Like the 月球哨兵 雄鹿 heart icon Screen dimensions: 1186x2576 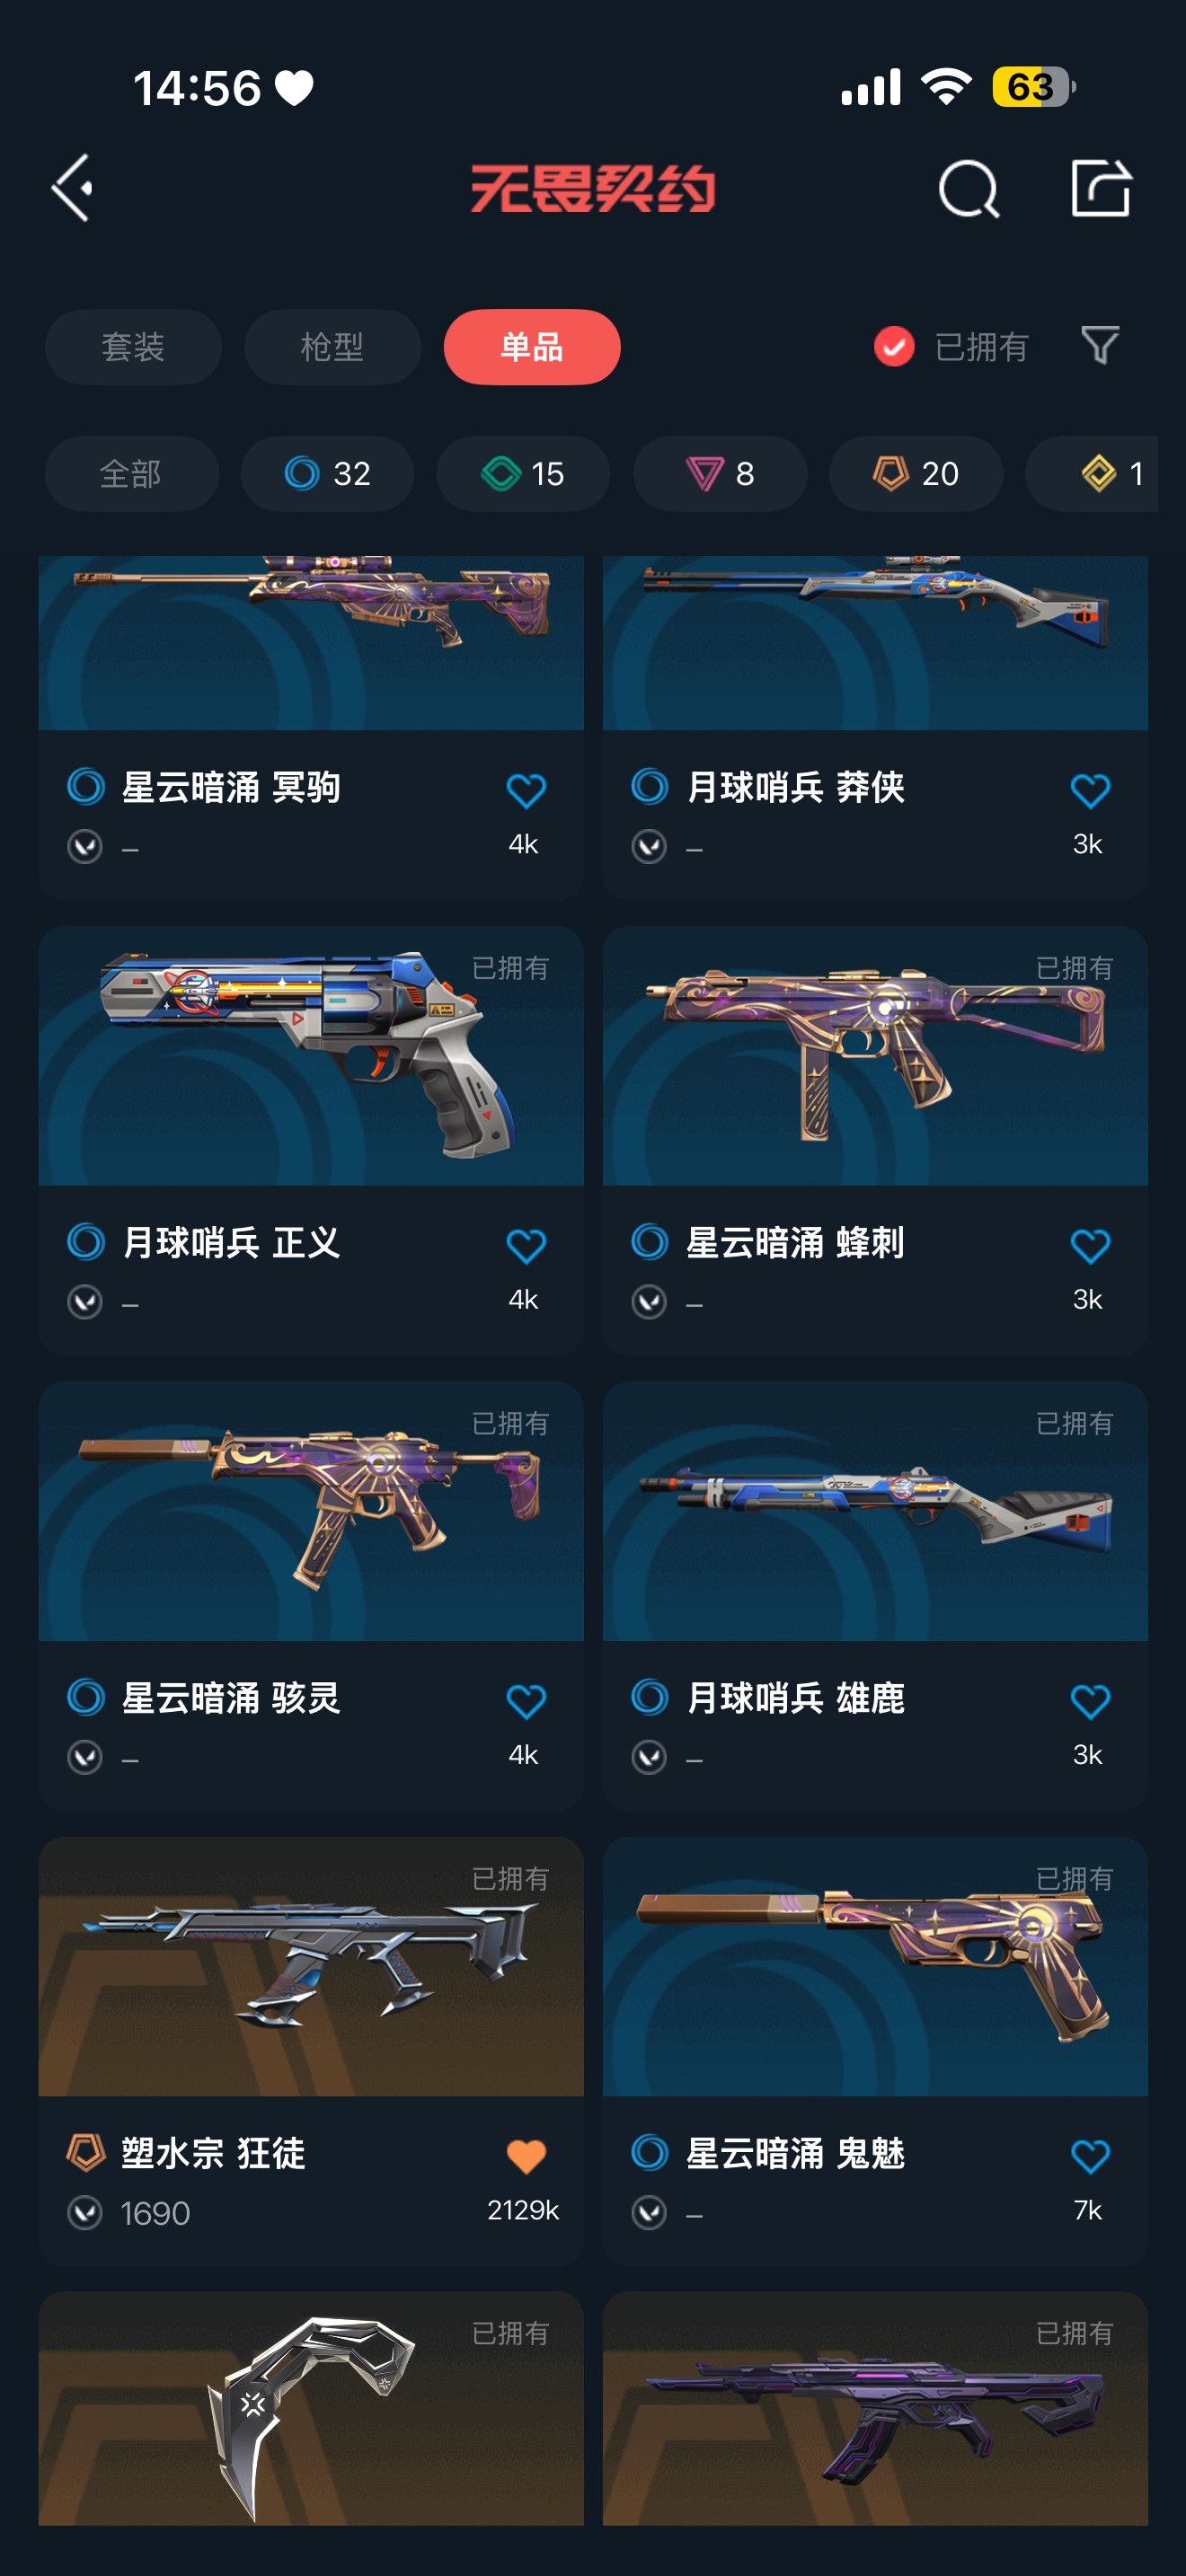1090,1701
